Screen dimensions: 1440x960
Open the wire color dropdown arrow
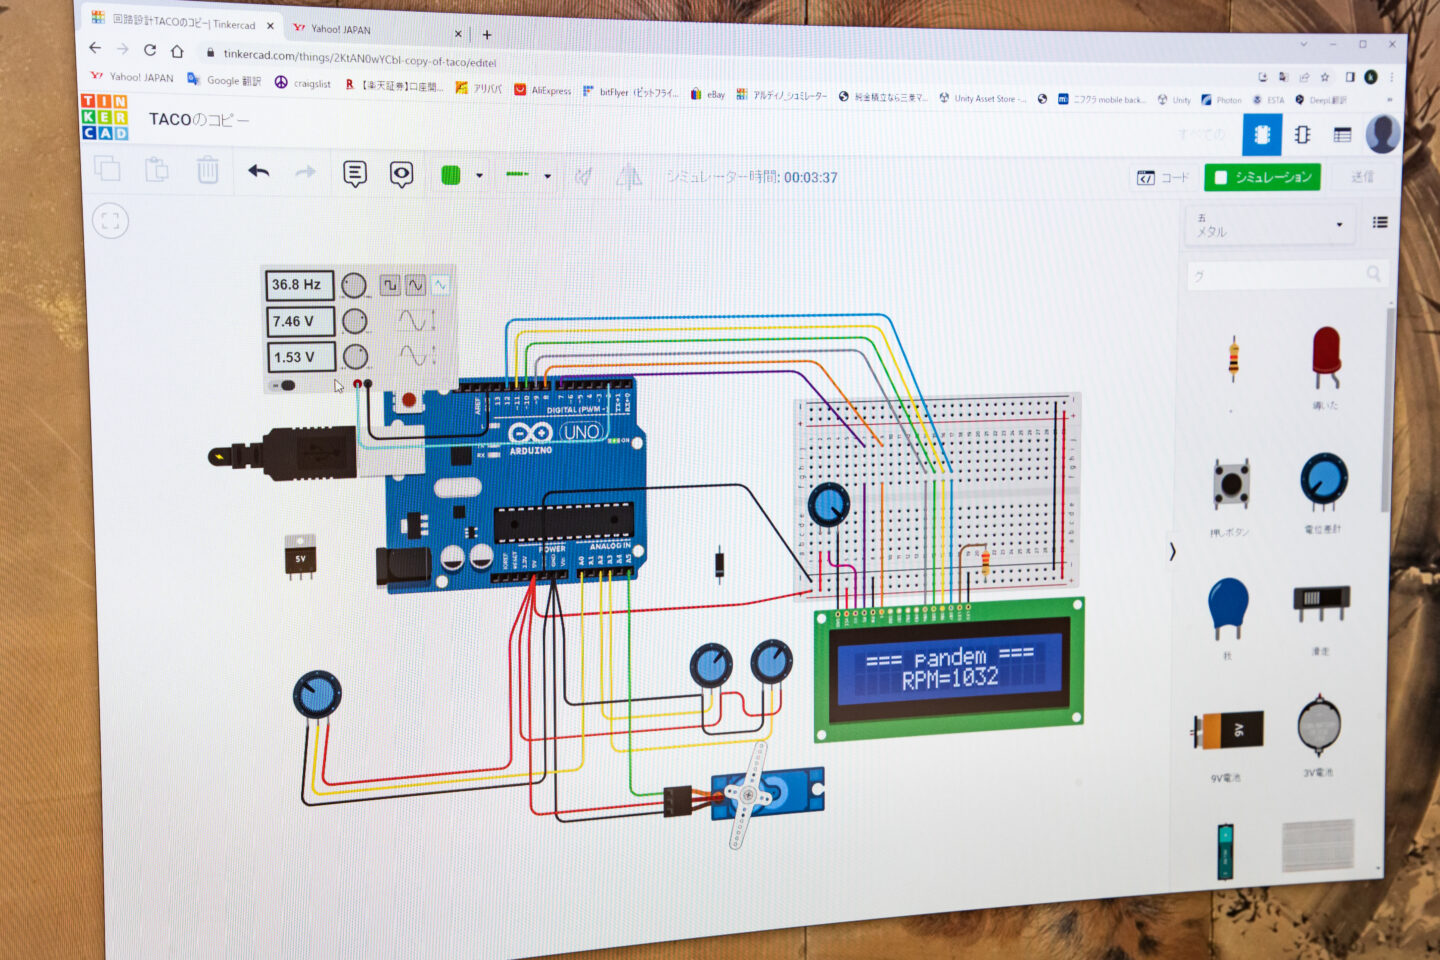pyautogui.click(x=479, y=176)
